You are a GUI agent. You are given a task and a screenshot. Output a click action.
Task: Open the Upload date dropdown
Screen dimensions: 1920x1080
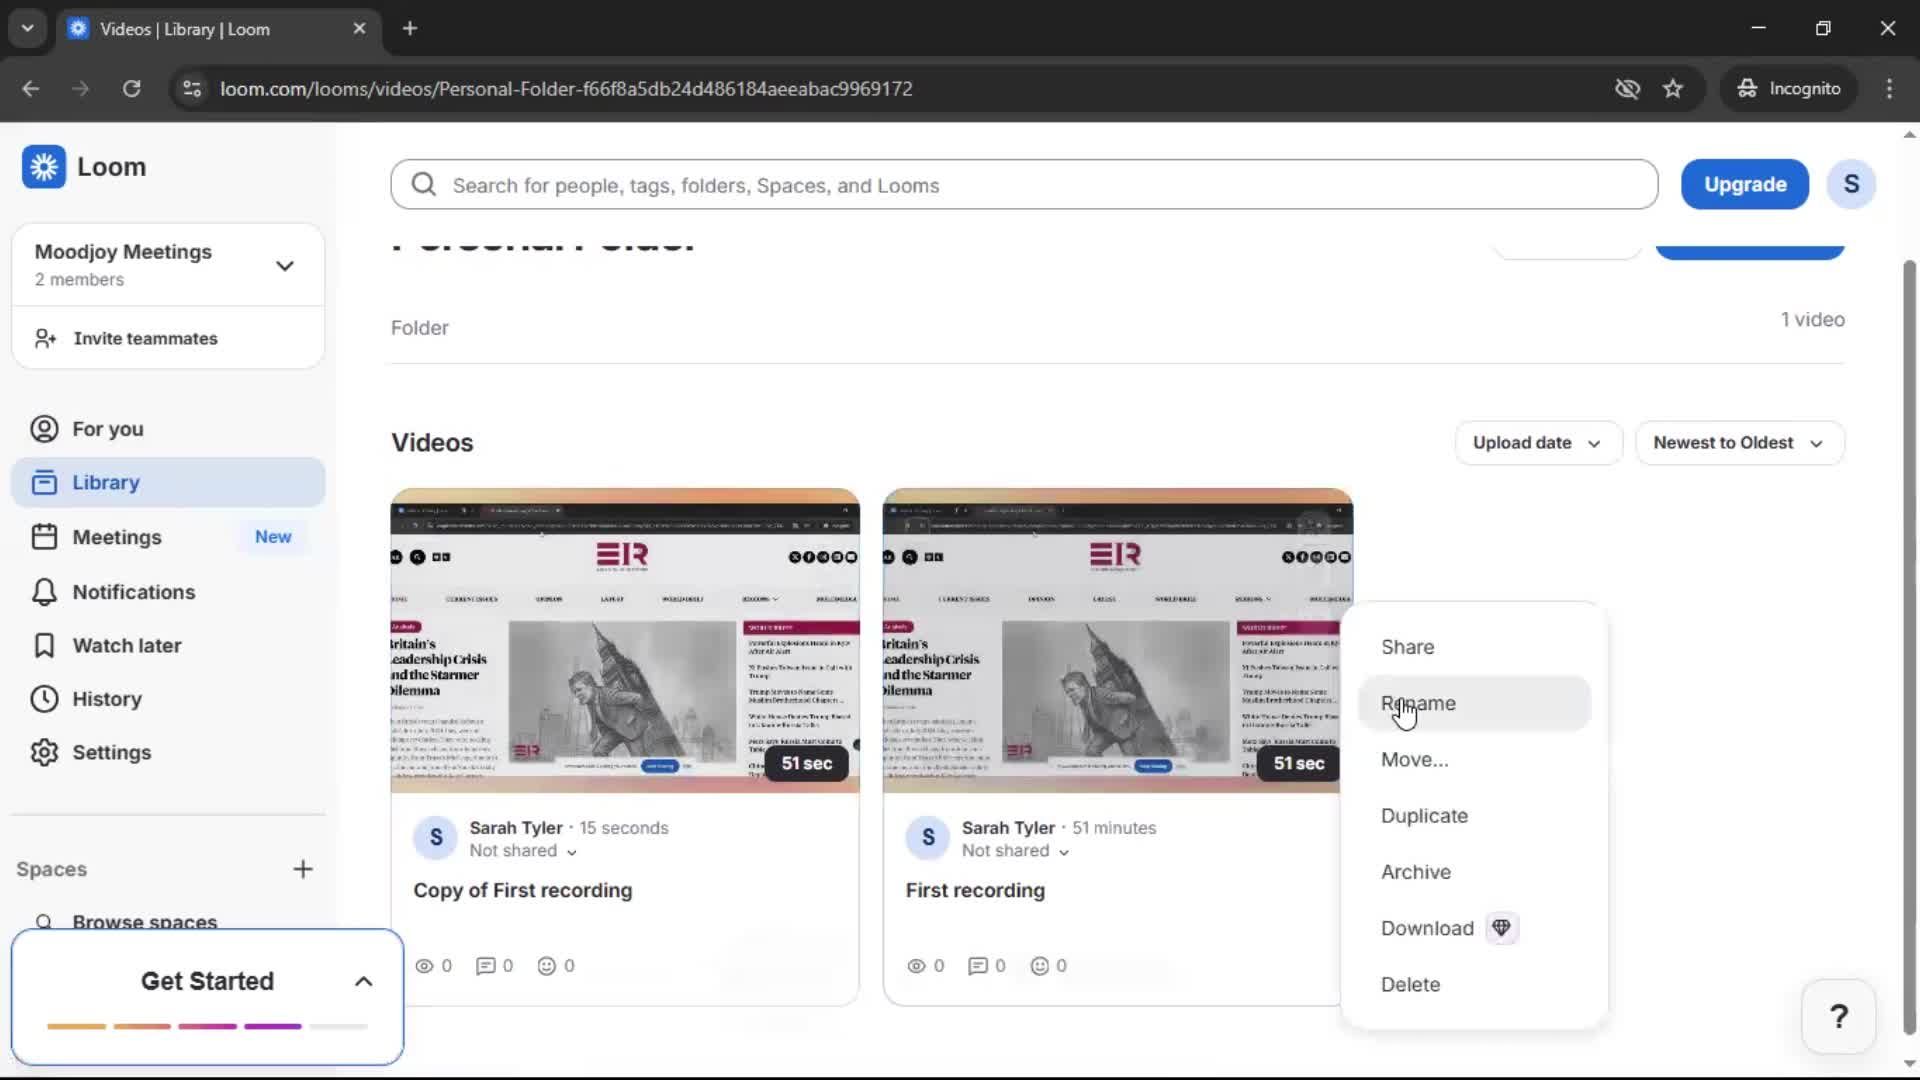pyautogui.click(x=1537, y=442)
